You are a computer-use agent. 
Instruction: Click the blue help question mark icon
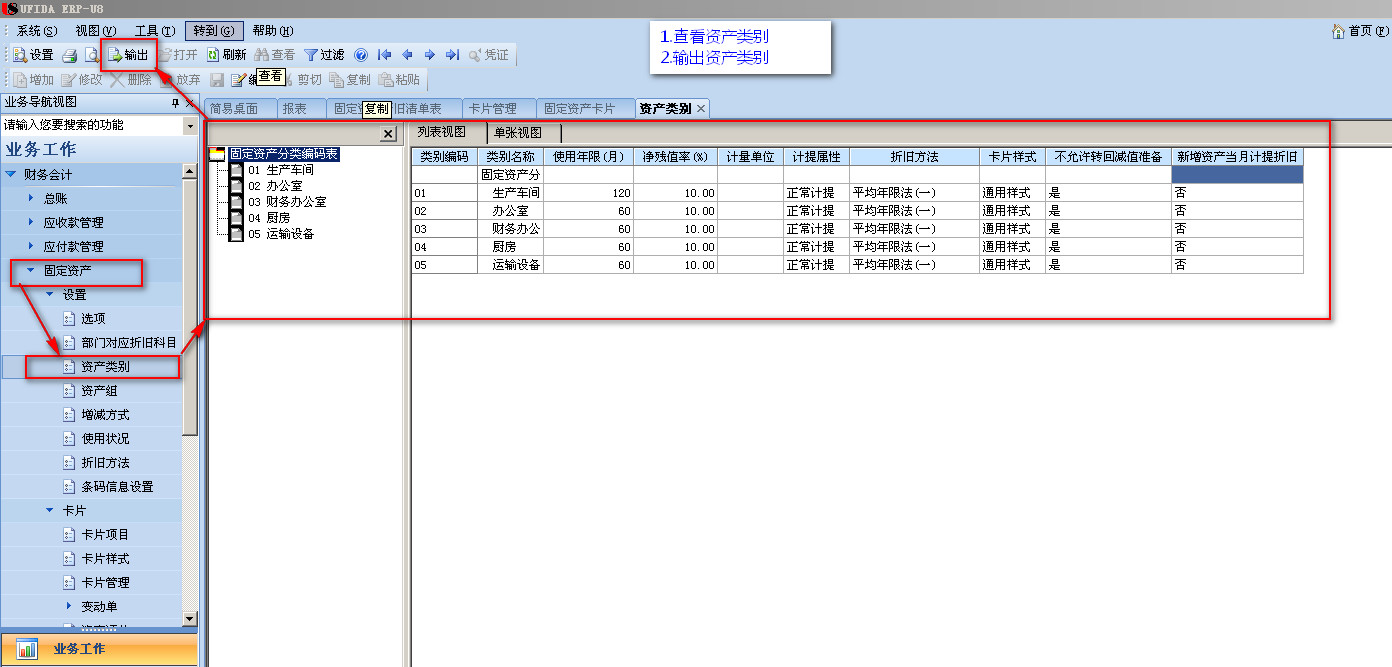tap(361, 56)
